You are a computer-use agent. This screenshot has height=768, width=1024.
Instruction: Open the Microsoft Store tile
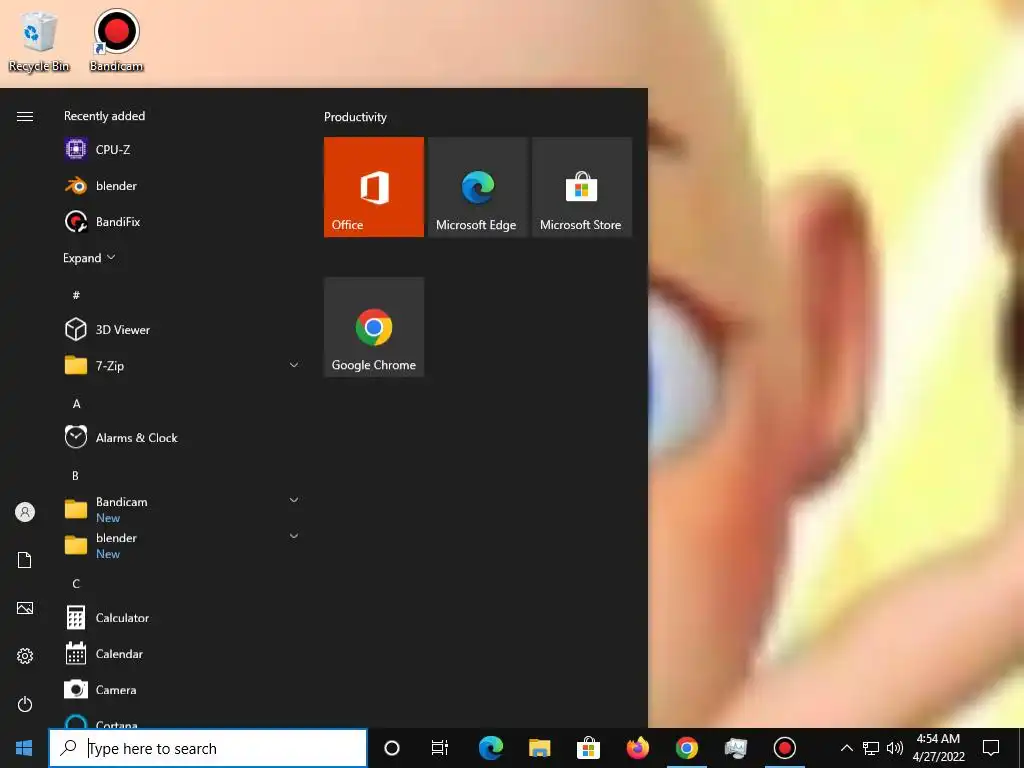581,187
